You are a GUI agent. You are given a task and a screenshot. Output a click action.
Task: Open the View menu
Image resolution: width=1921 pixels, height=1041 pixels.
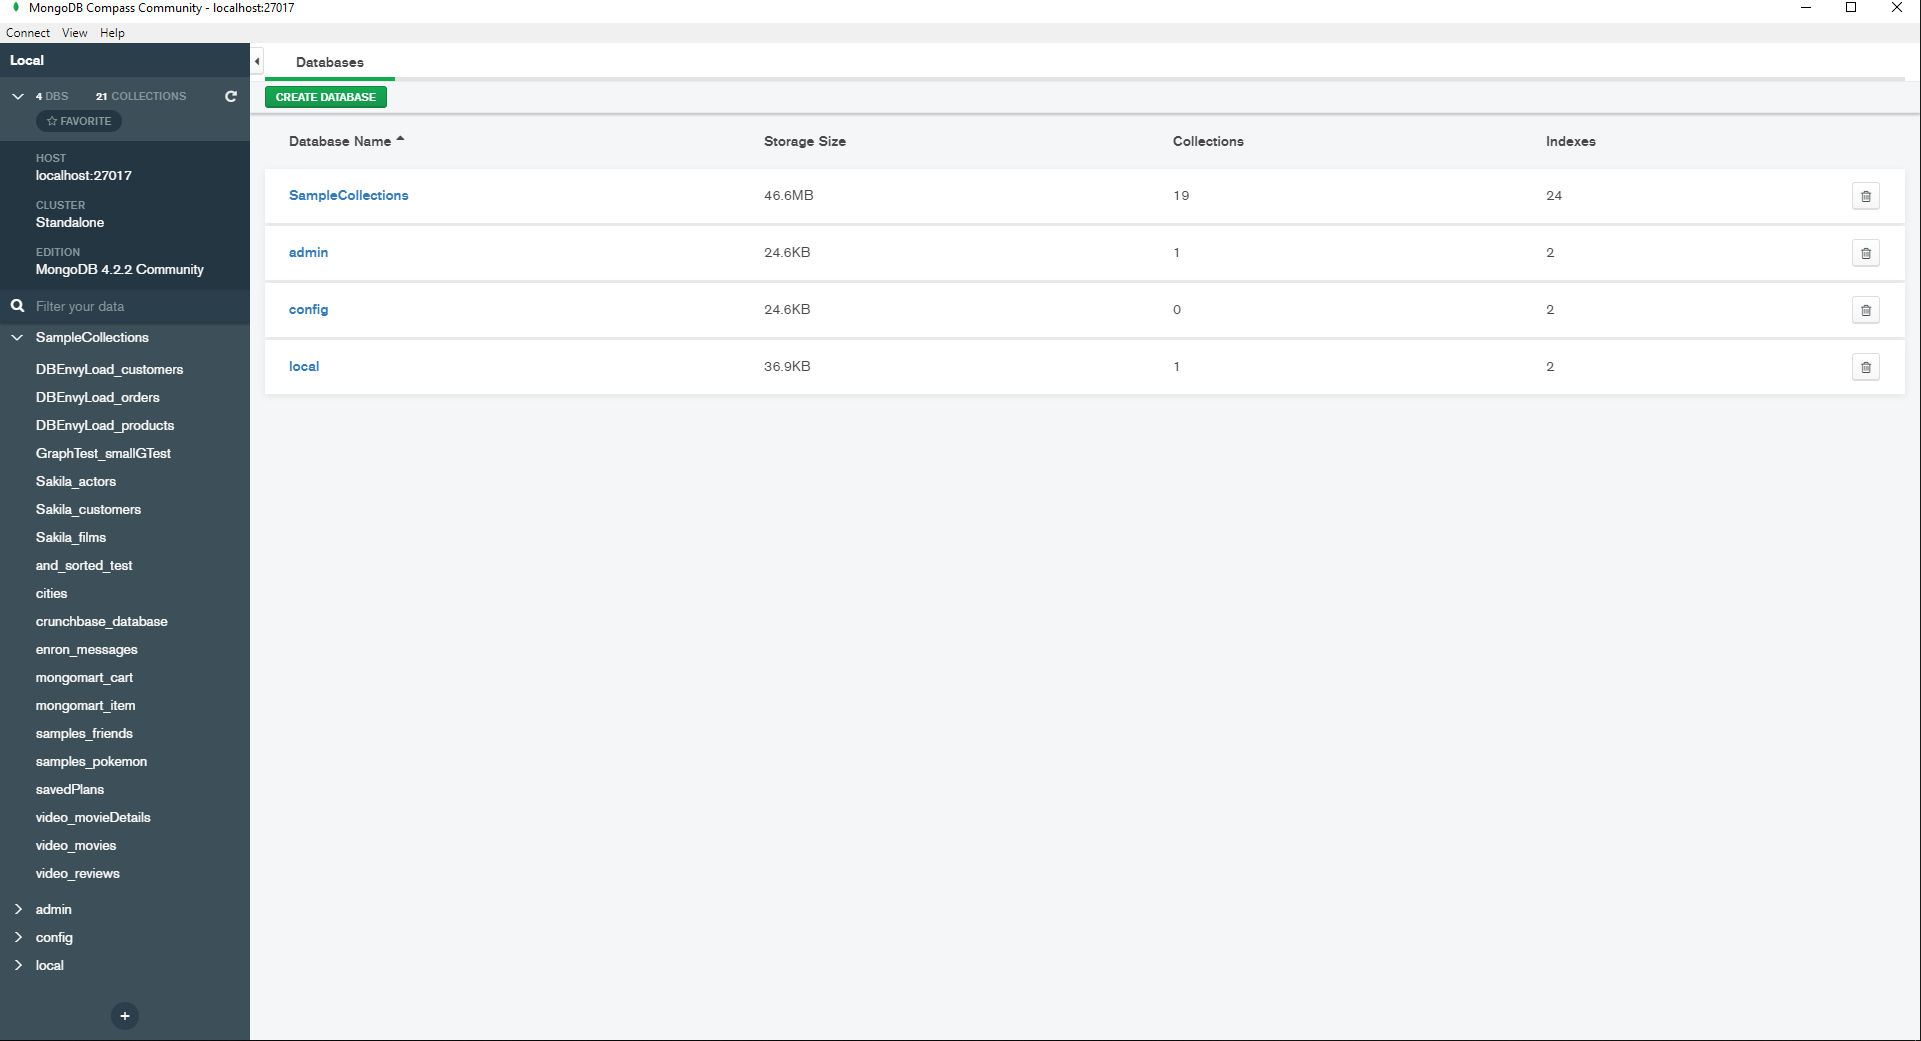[75, 33]
